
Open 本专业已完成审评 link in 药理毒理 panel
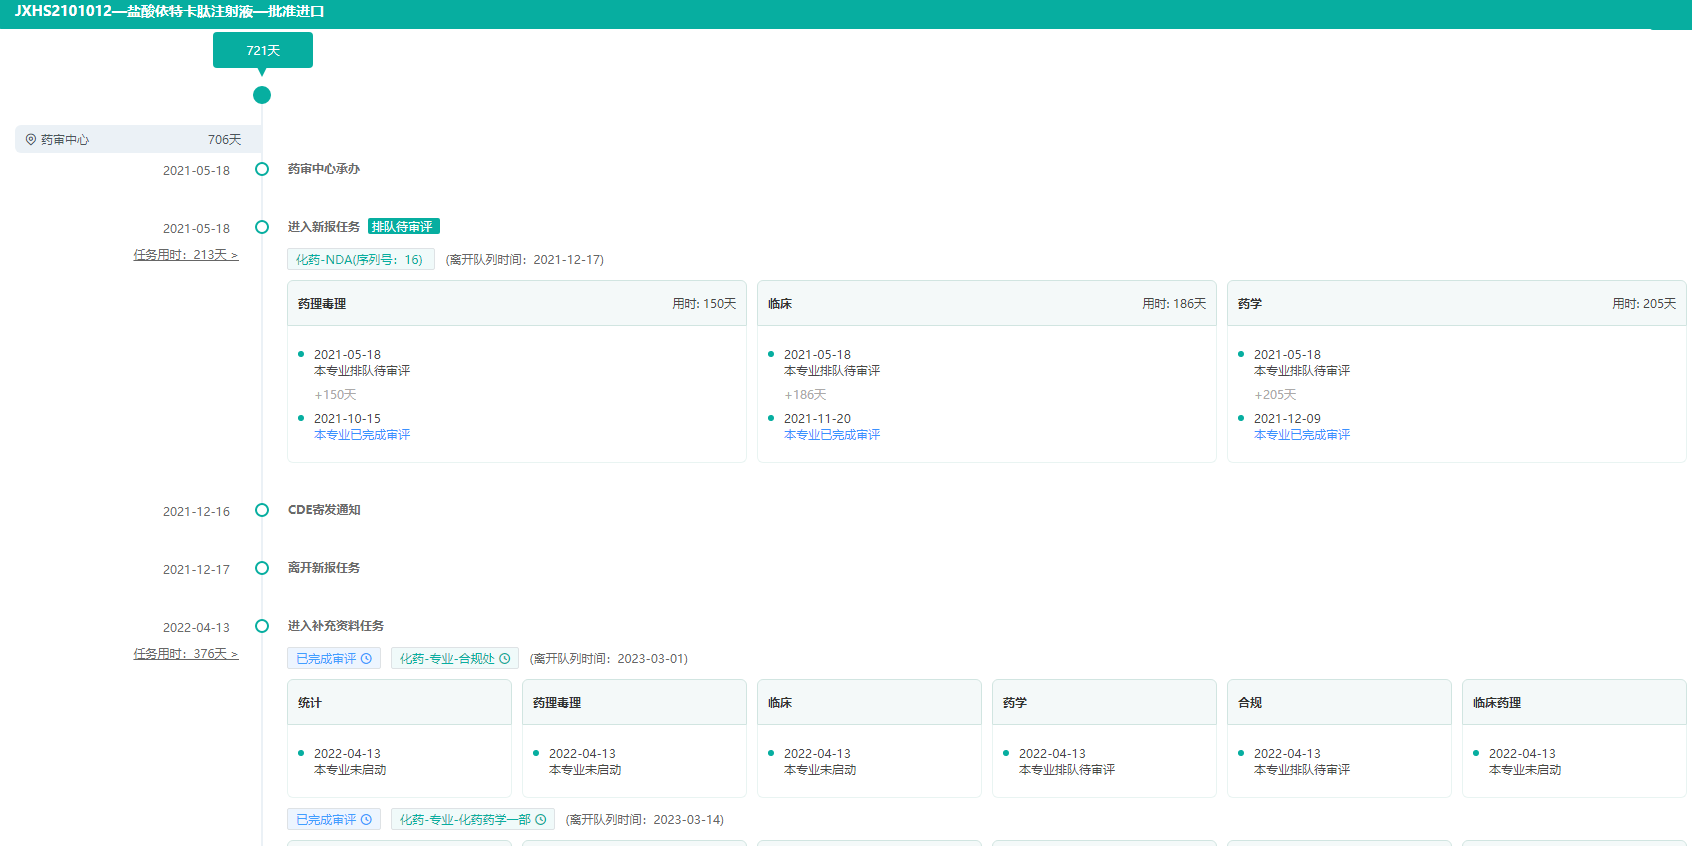click(x=362, y=435)
